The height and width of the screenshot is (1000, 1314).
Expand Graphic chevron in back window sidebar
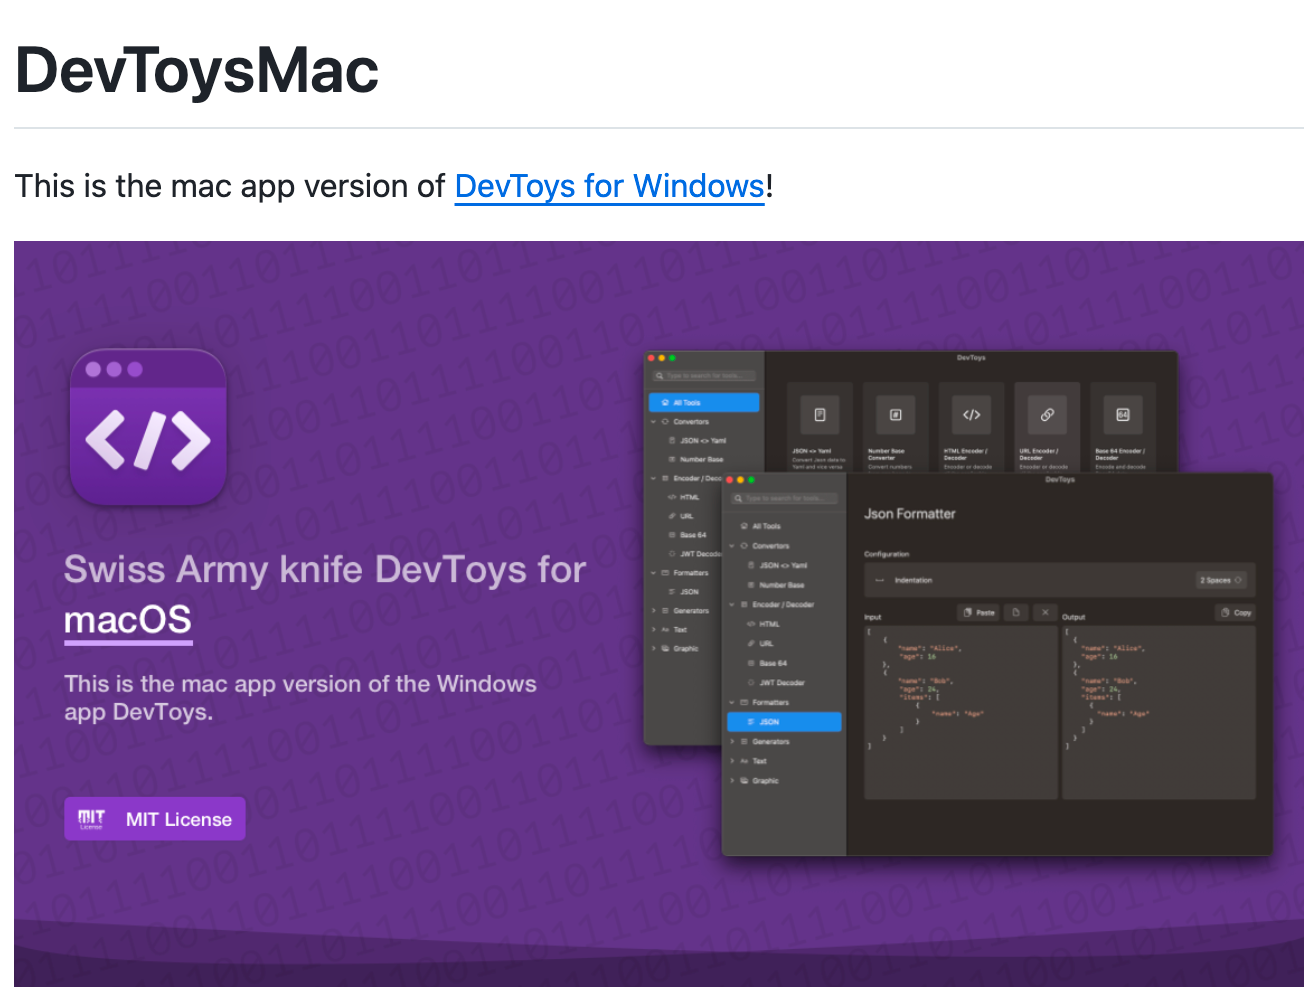pyautogui.click(x=654, y=649)
